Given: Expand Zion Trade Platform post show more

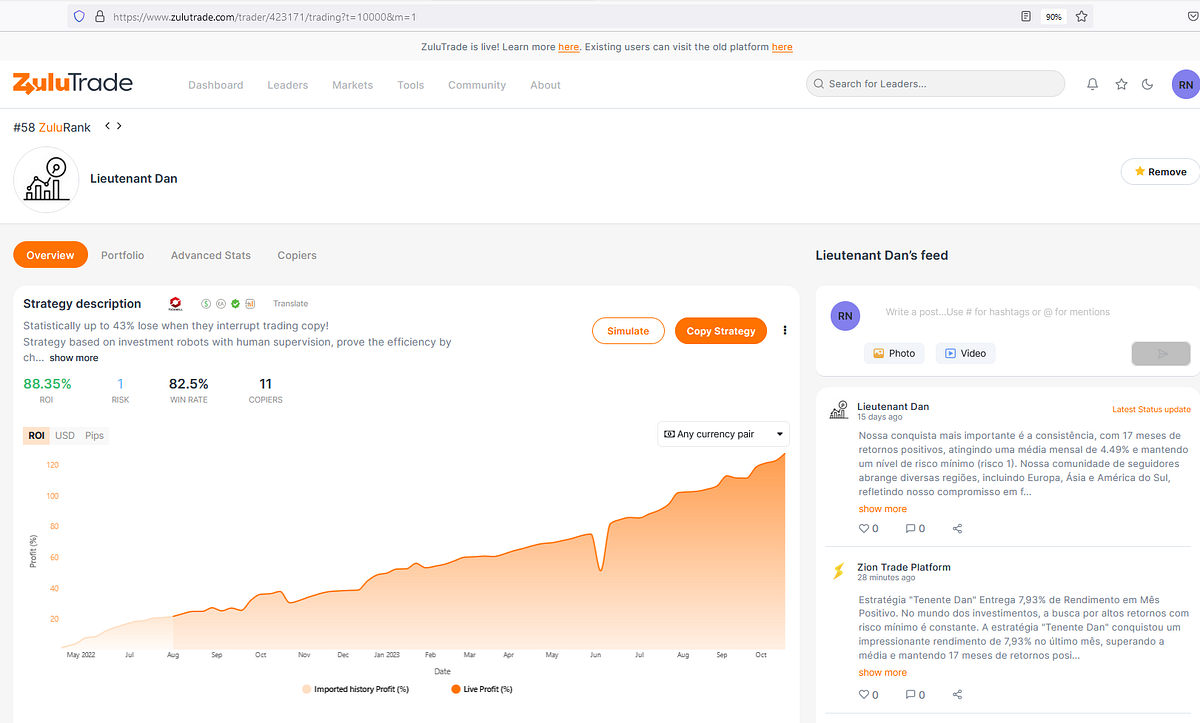Looking at the screenshot, I should pyautogui.click(x=883, y=673).
